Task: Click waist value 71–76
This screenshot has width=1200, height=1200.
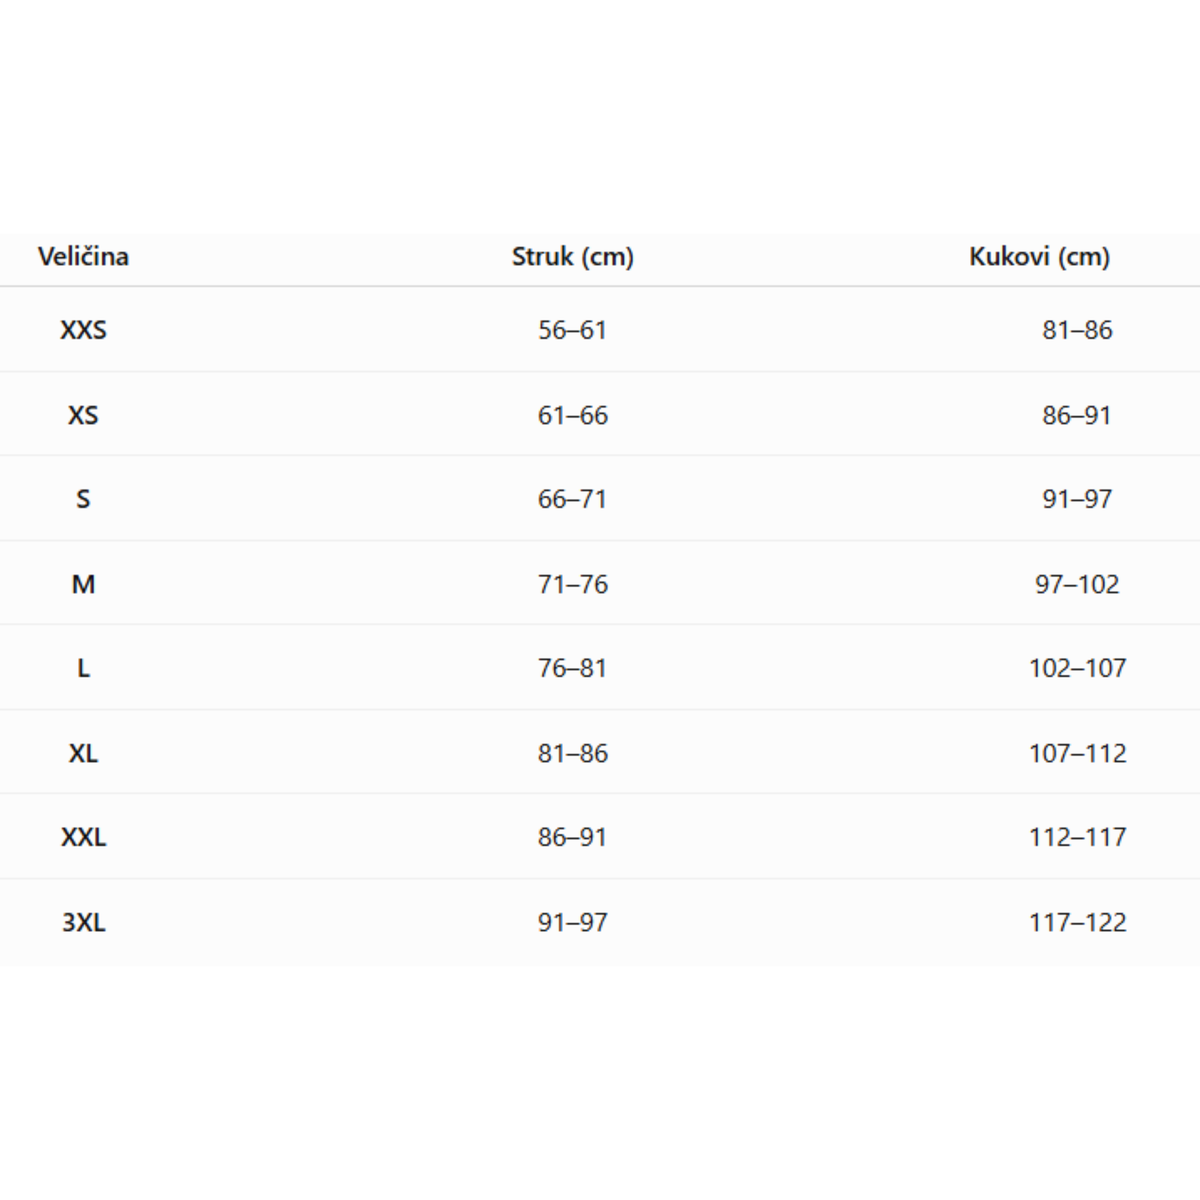Action: [x=573, y=584]
